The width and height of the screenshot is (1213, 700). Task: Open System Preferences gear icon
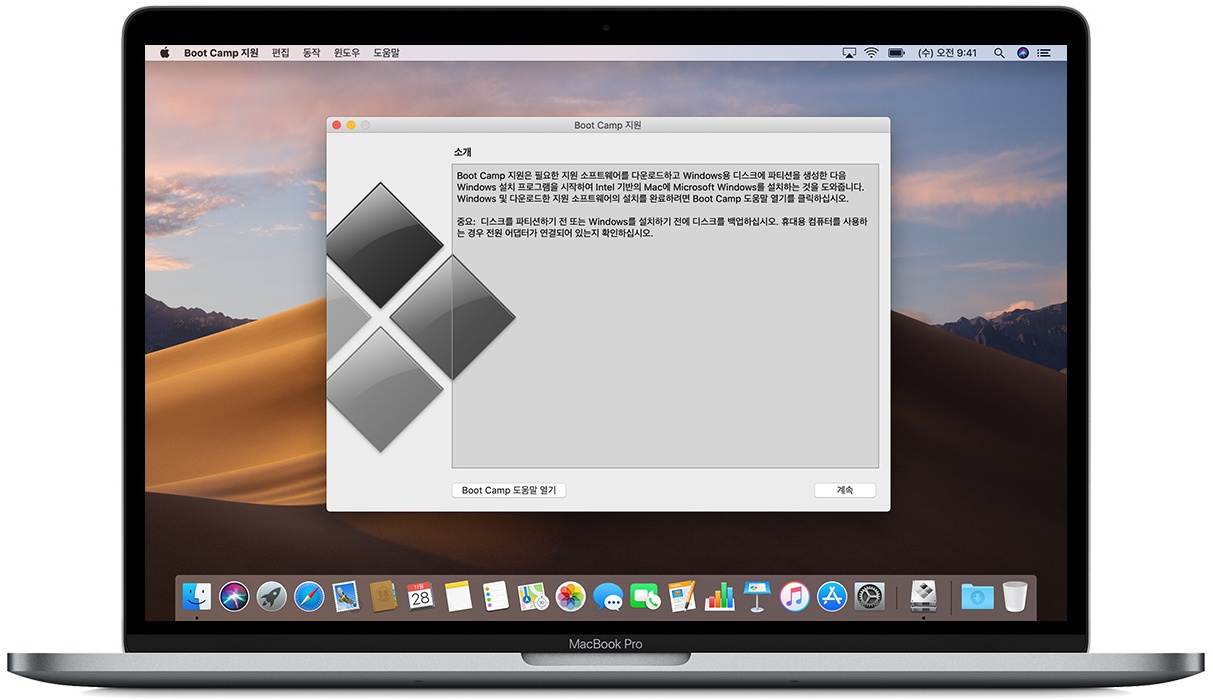coord(870,597)
